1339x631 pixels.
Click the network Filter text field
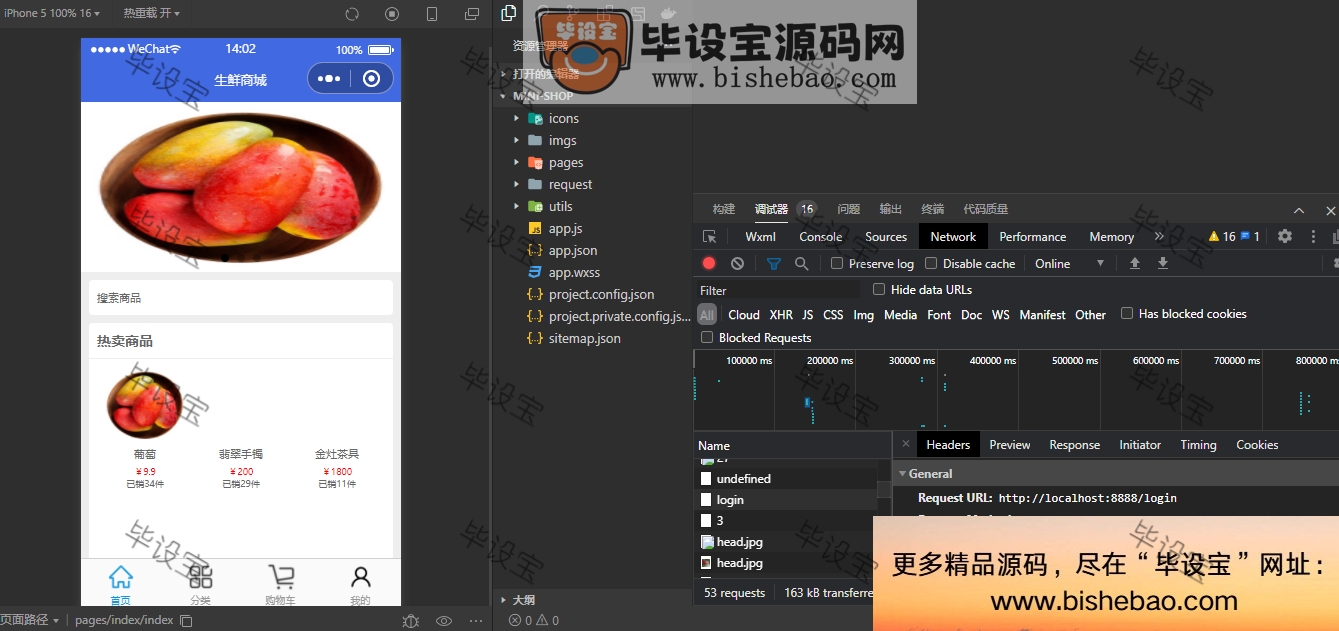click(x=778, y=289)
